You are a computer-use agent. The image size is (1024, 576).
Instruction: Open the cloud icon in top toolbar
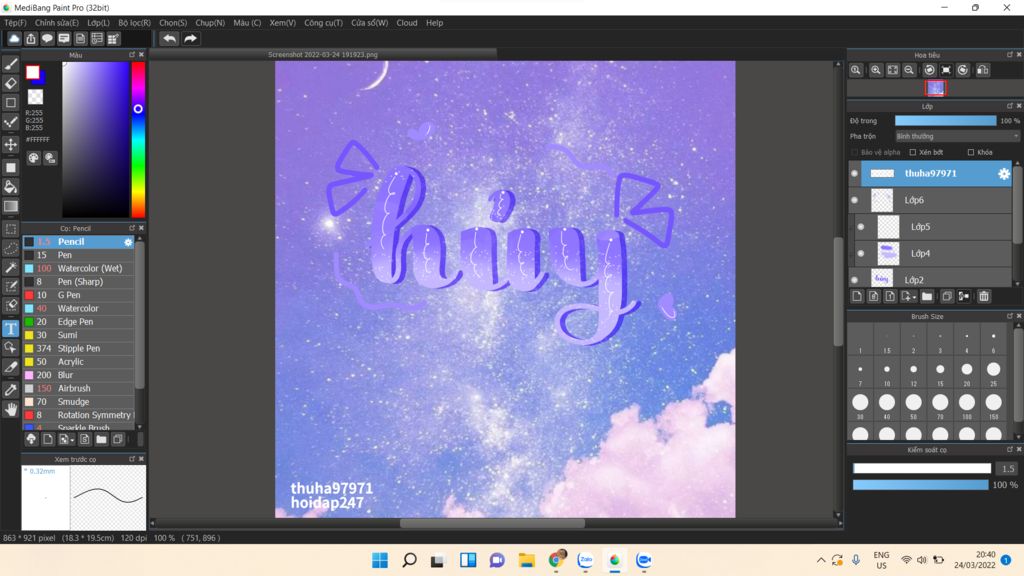14,39
